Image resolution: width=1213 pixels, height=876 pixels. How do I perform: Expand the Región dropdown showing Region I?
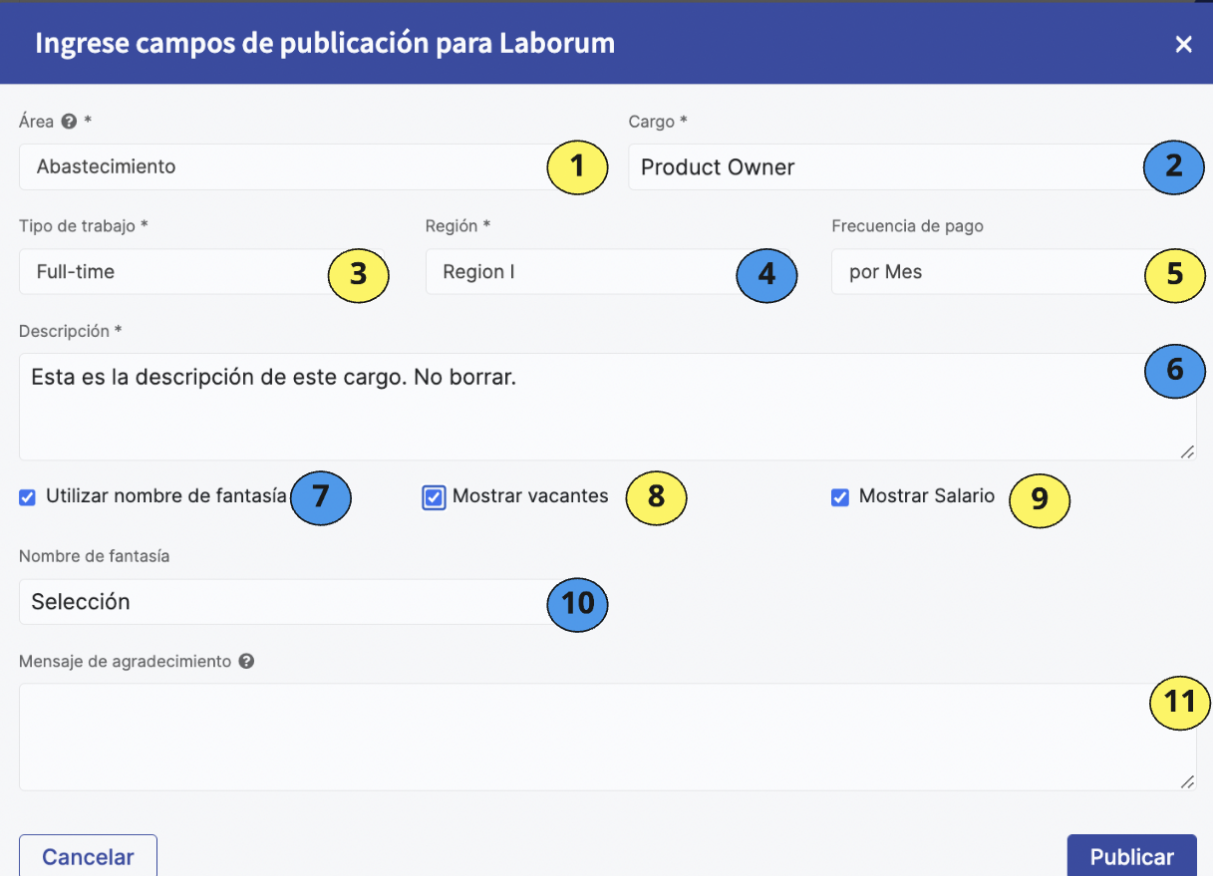click(x=610, y=272)
